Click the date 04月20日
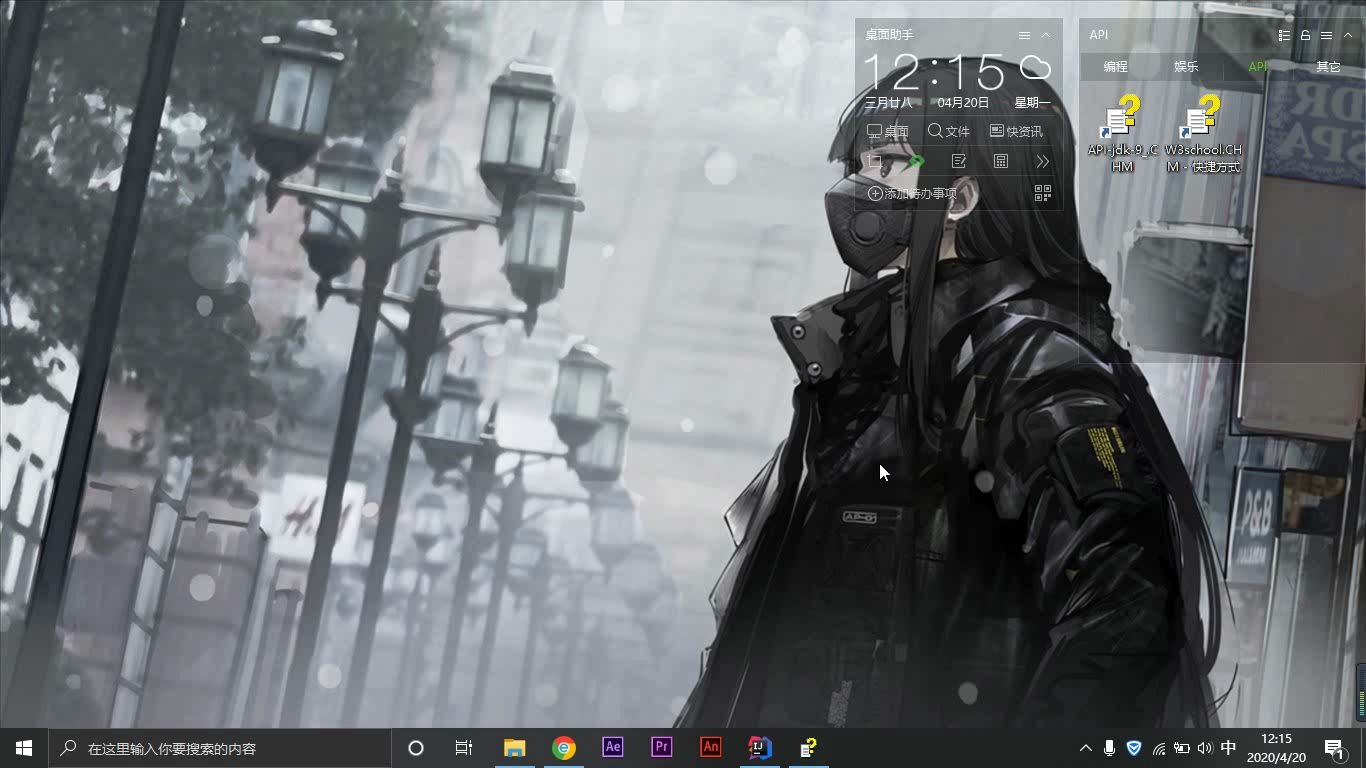The height and width of the screenshot is (768, 1366). [963, 103]
